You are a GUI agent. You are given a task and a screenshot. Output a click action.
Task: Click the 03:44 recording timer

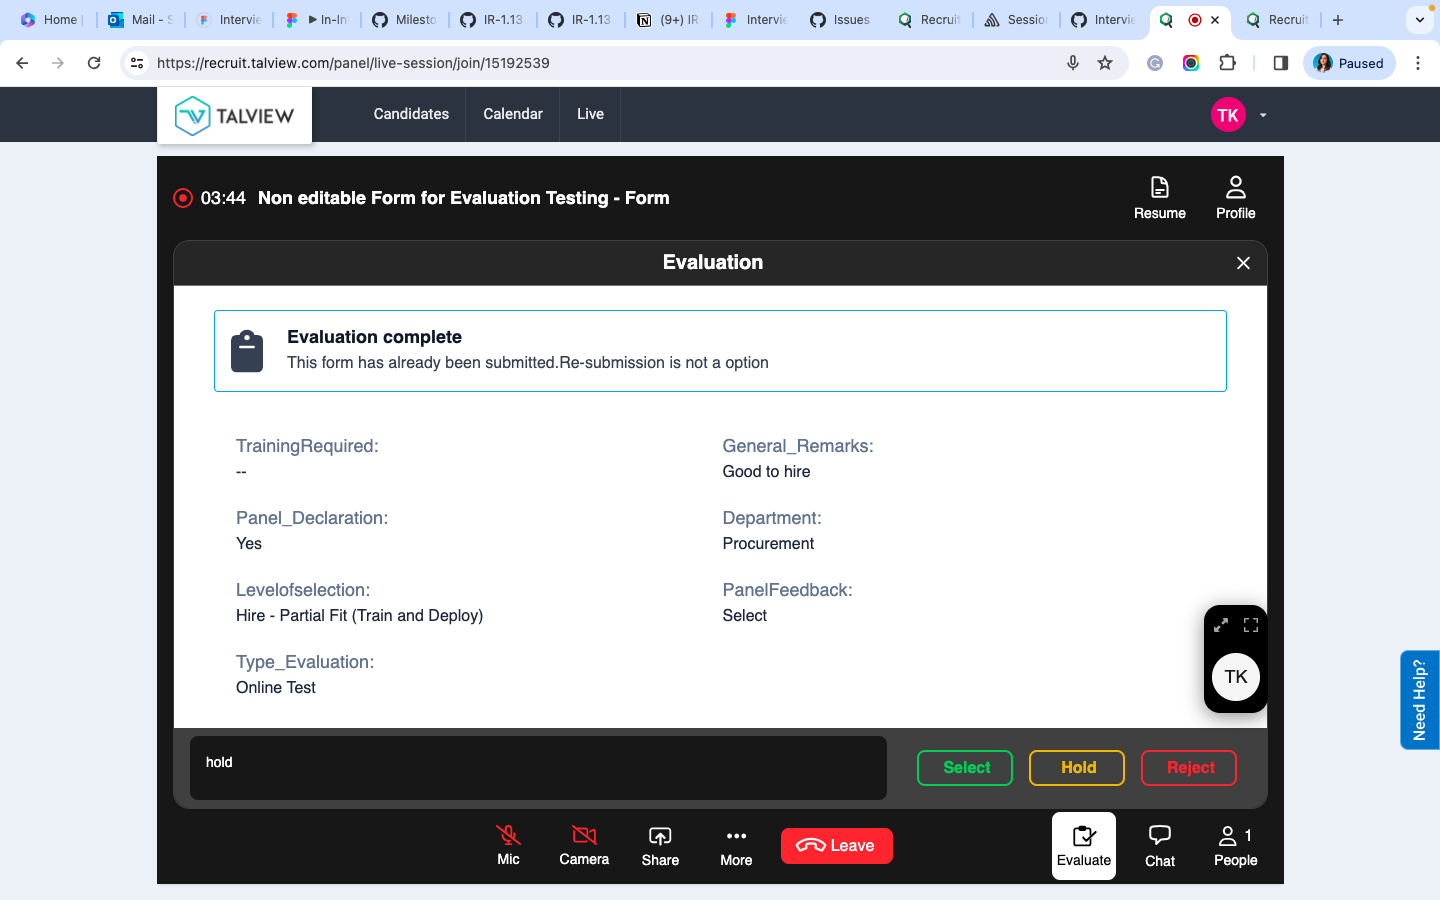tap(223, 198)
